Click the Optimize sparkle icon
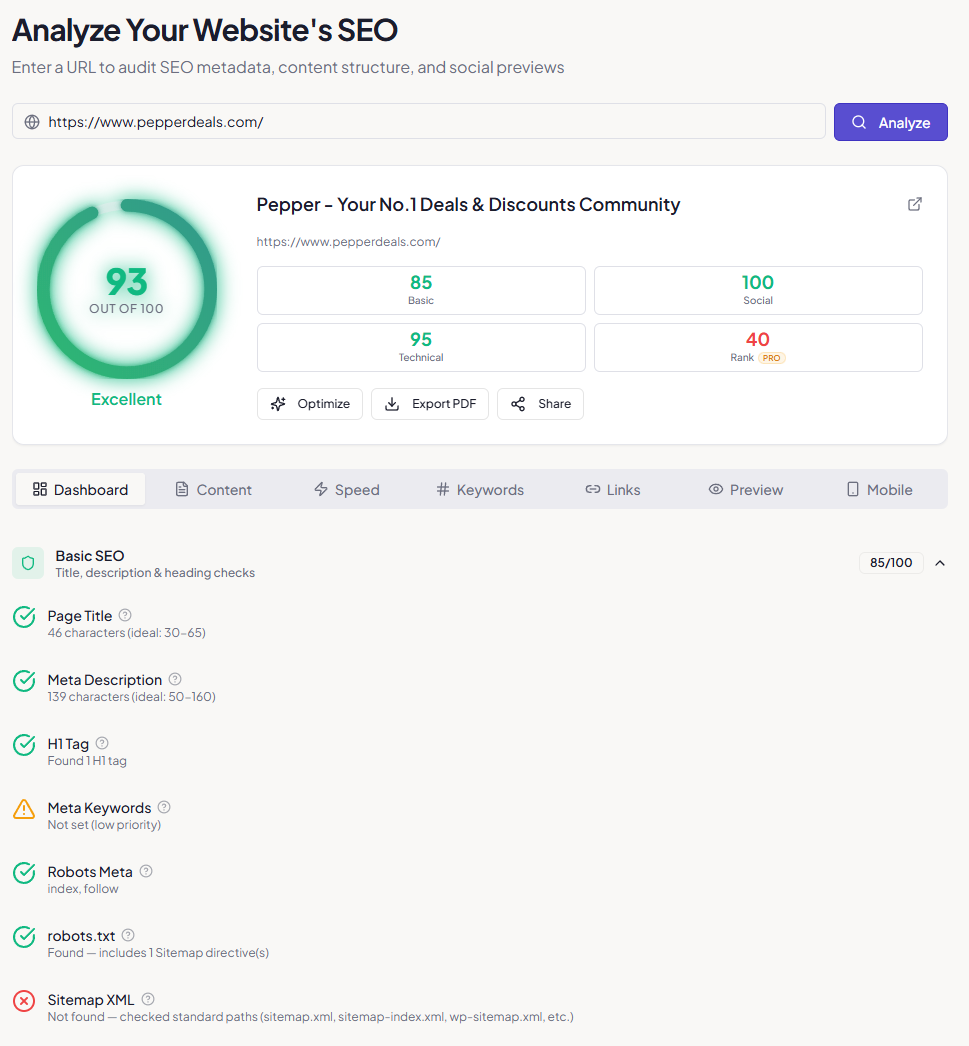This screenshot has height=1046, width=969. pyautogui.click(x=279, y=403)
